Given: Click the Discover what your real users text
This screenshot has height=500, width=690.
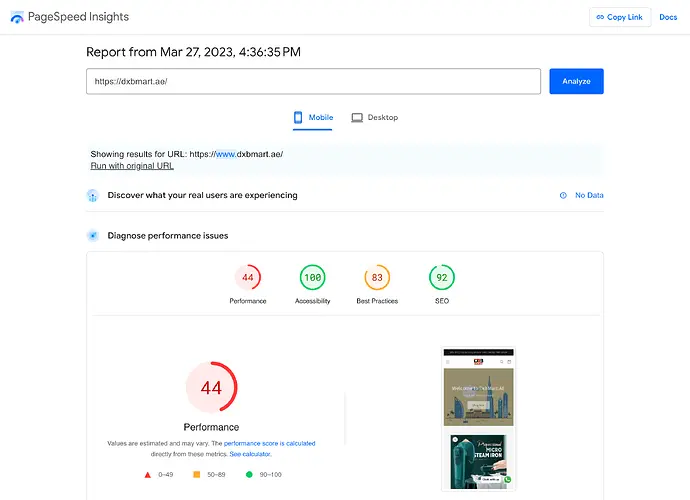Looking at the screenshot, I should (x=202, y=195).
